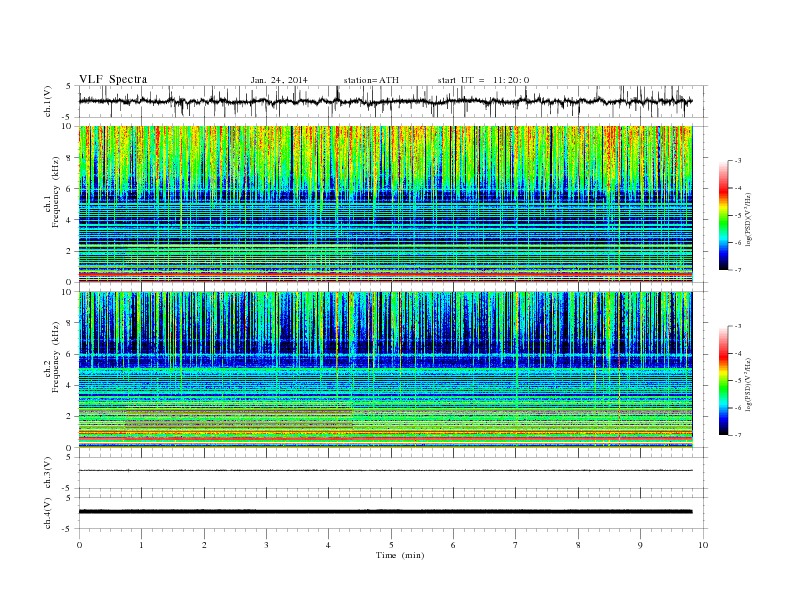Viewport: 792px width, 612px height.
Task: Click time axis tick label "5"
Action: [x=391, y=545]
